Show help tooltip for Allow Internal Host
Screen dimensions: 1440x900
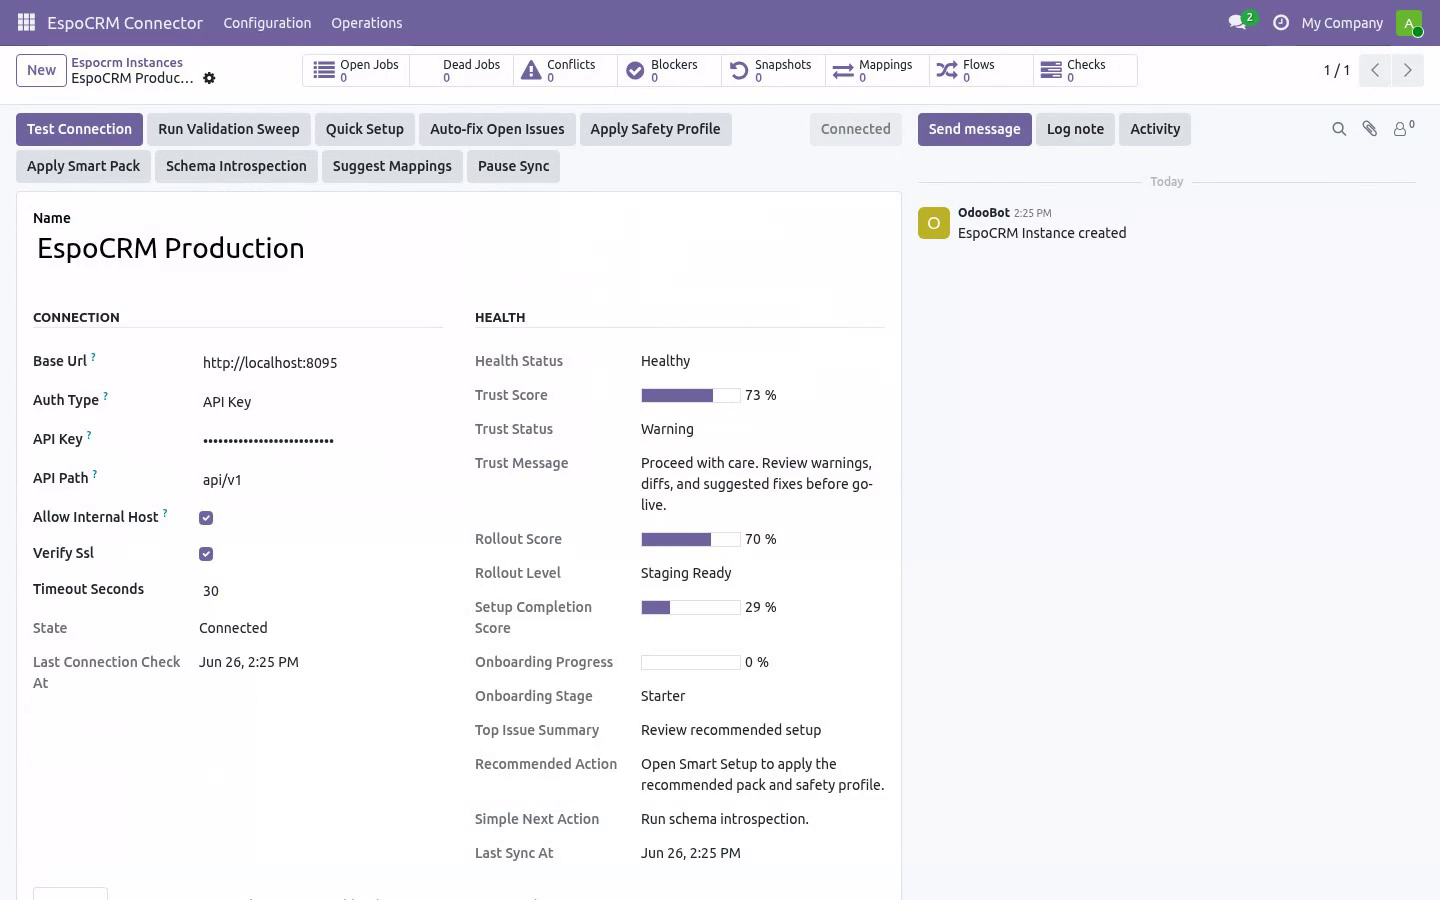click(x=165, y=513)
